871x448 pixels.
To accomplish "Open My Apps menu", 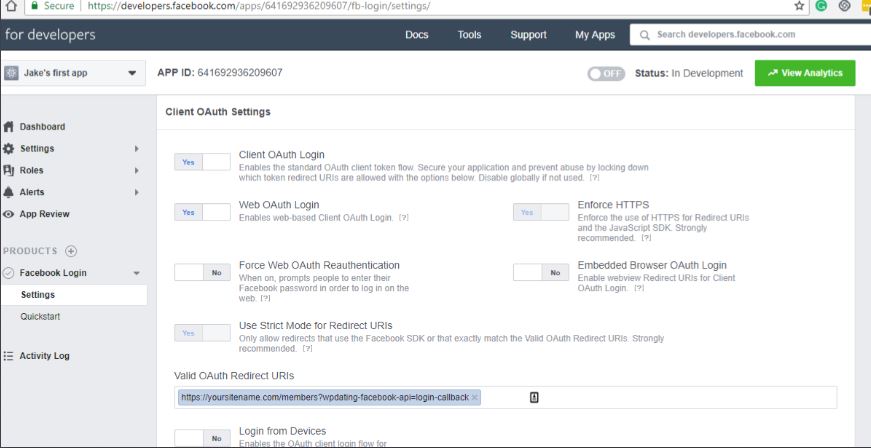I will coord(595,35).
